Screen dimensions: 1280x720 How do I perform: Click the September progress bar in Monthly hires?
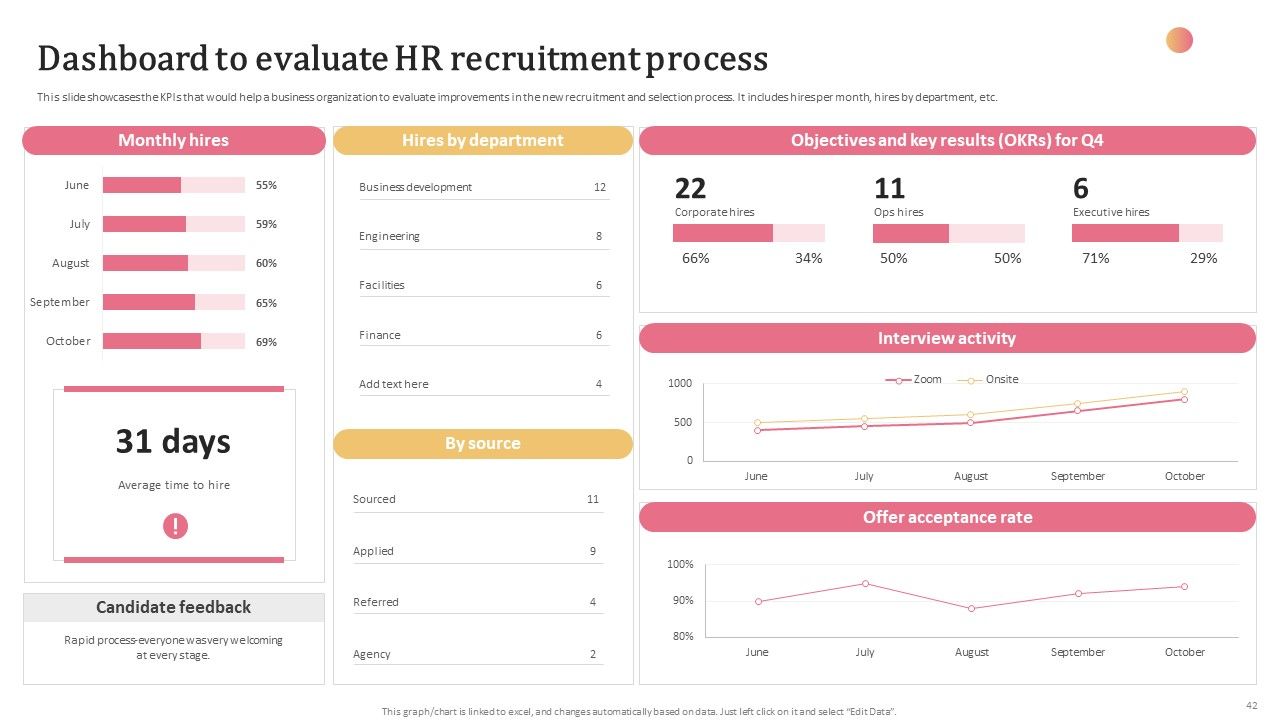pyautogui.click(x=174, y=302)
